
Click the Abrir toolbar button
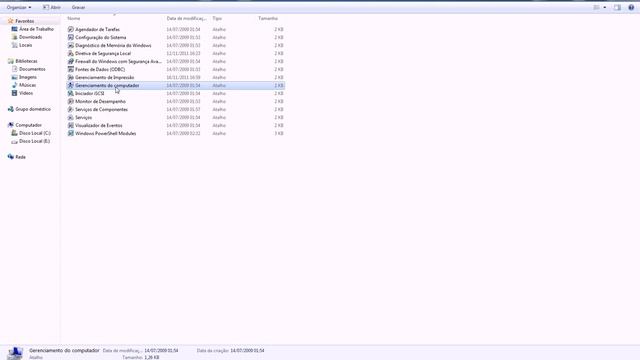click(52, 7)
